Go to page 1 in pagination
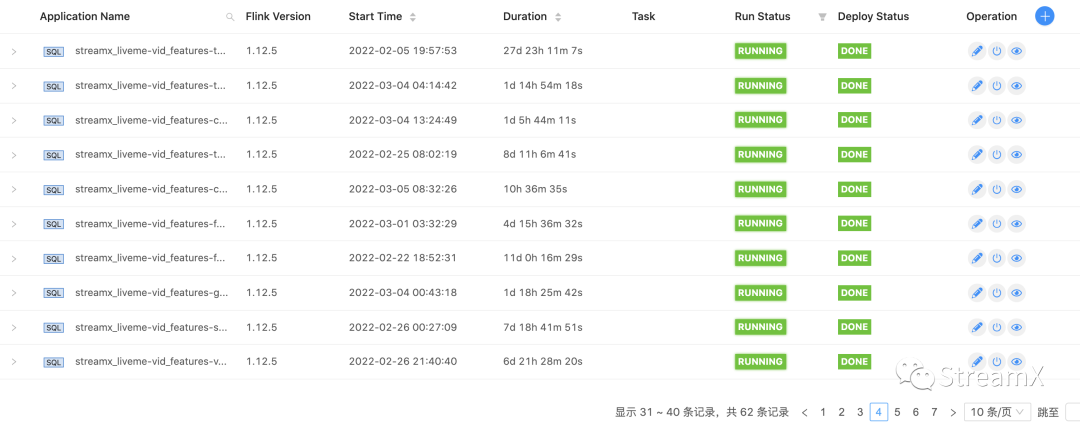Image resolution: width=1080 pixels, height=422 pixels. click(x=823, y=412)
